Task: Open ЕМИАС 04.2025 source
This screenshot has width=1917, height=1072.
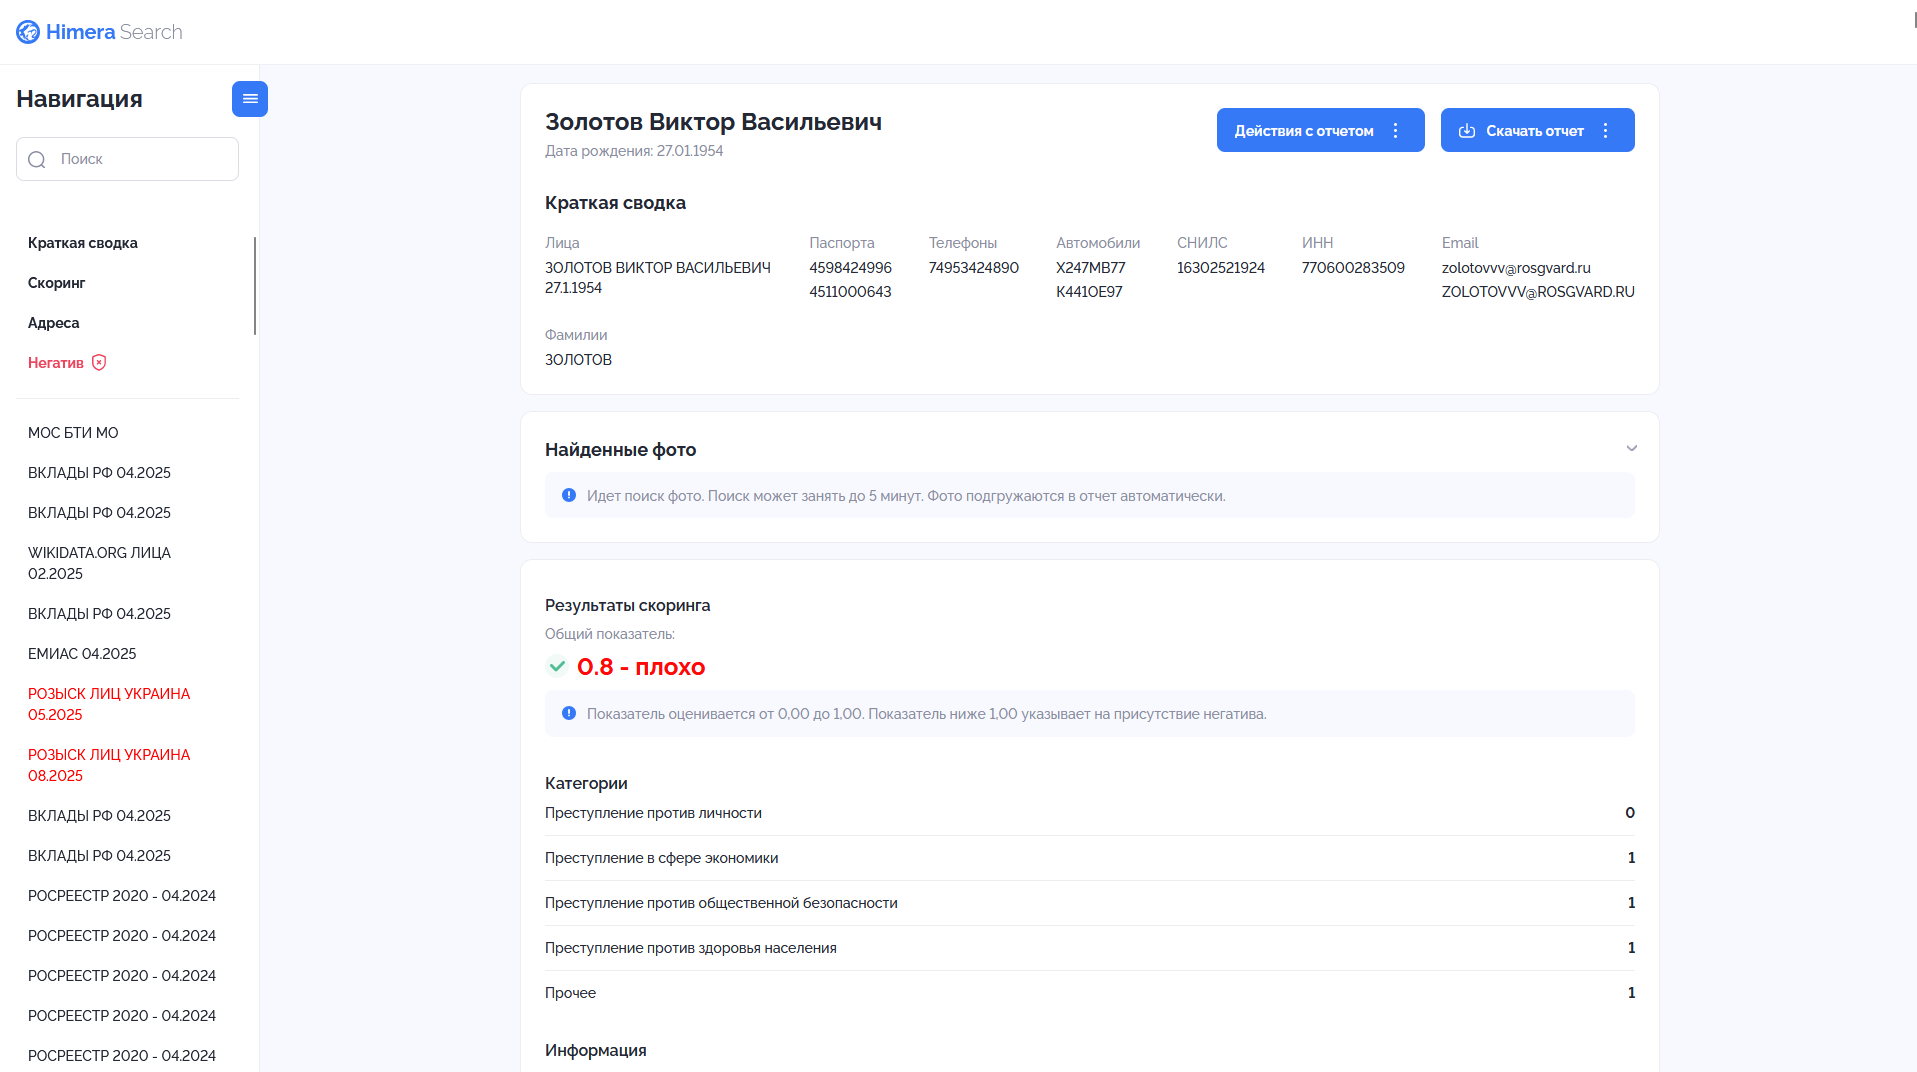Action: coord(82,654)
